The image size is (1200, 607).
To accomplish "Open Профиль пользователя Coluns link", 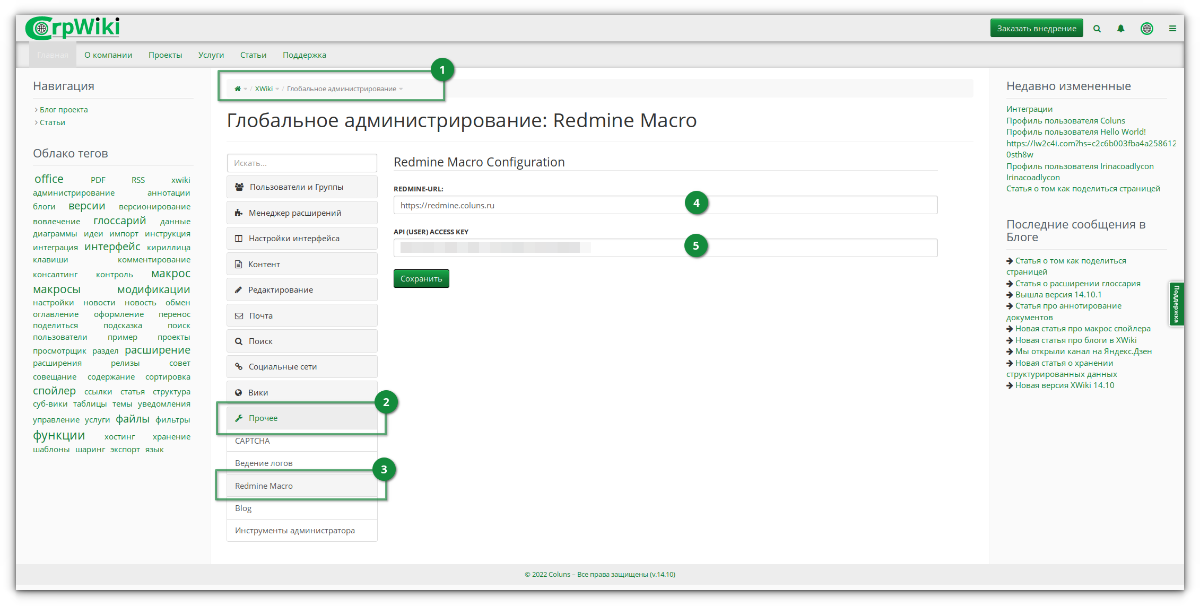I will point(1065,120).
